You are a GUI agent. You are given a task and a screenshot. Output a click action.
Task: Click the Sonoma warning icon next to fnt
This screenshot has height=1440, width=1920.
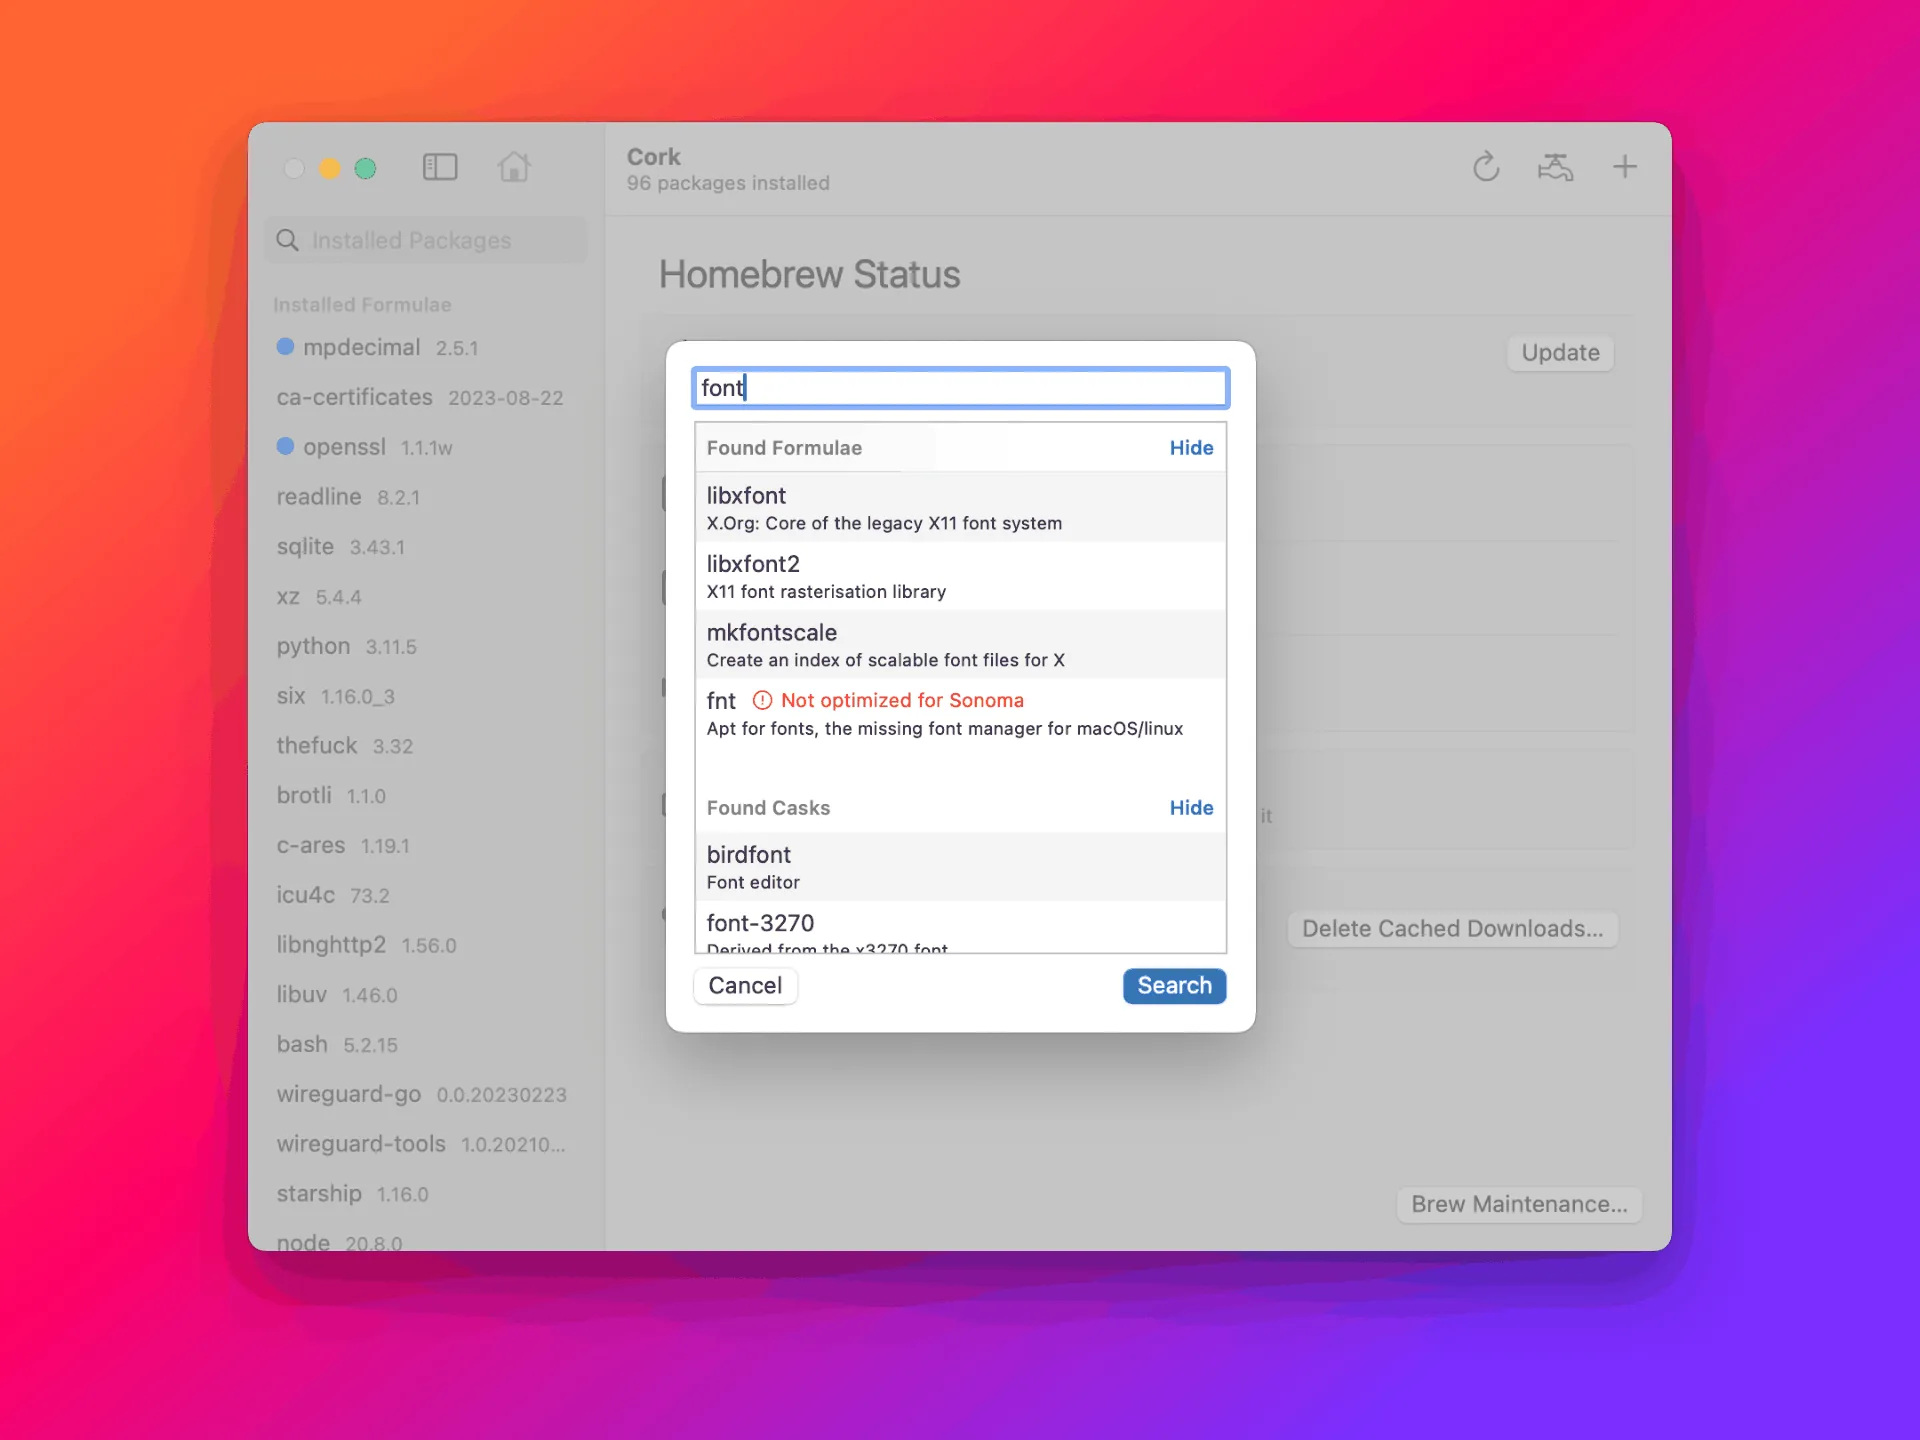point(762,700)
